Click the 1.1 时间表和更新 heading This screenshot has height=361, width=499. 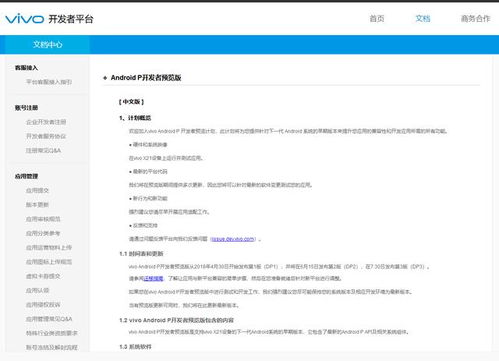141,254
